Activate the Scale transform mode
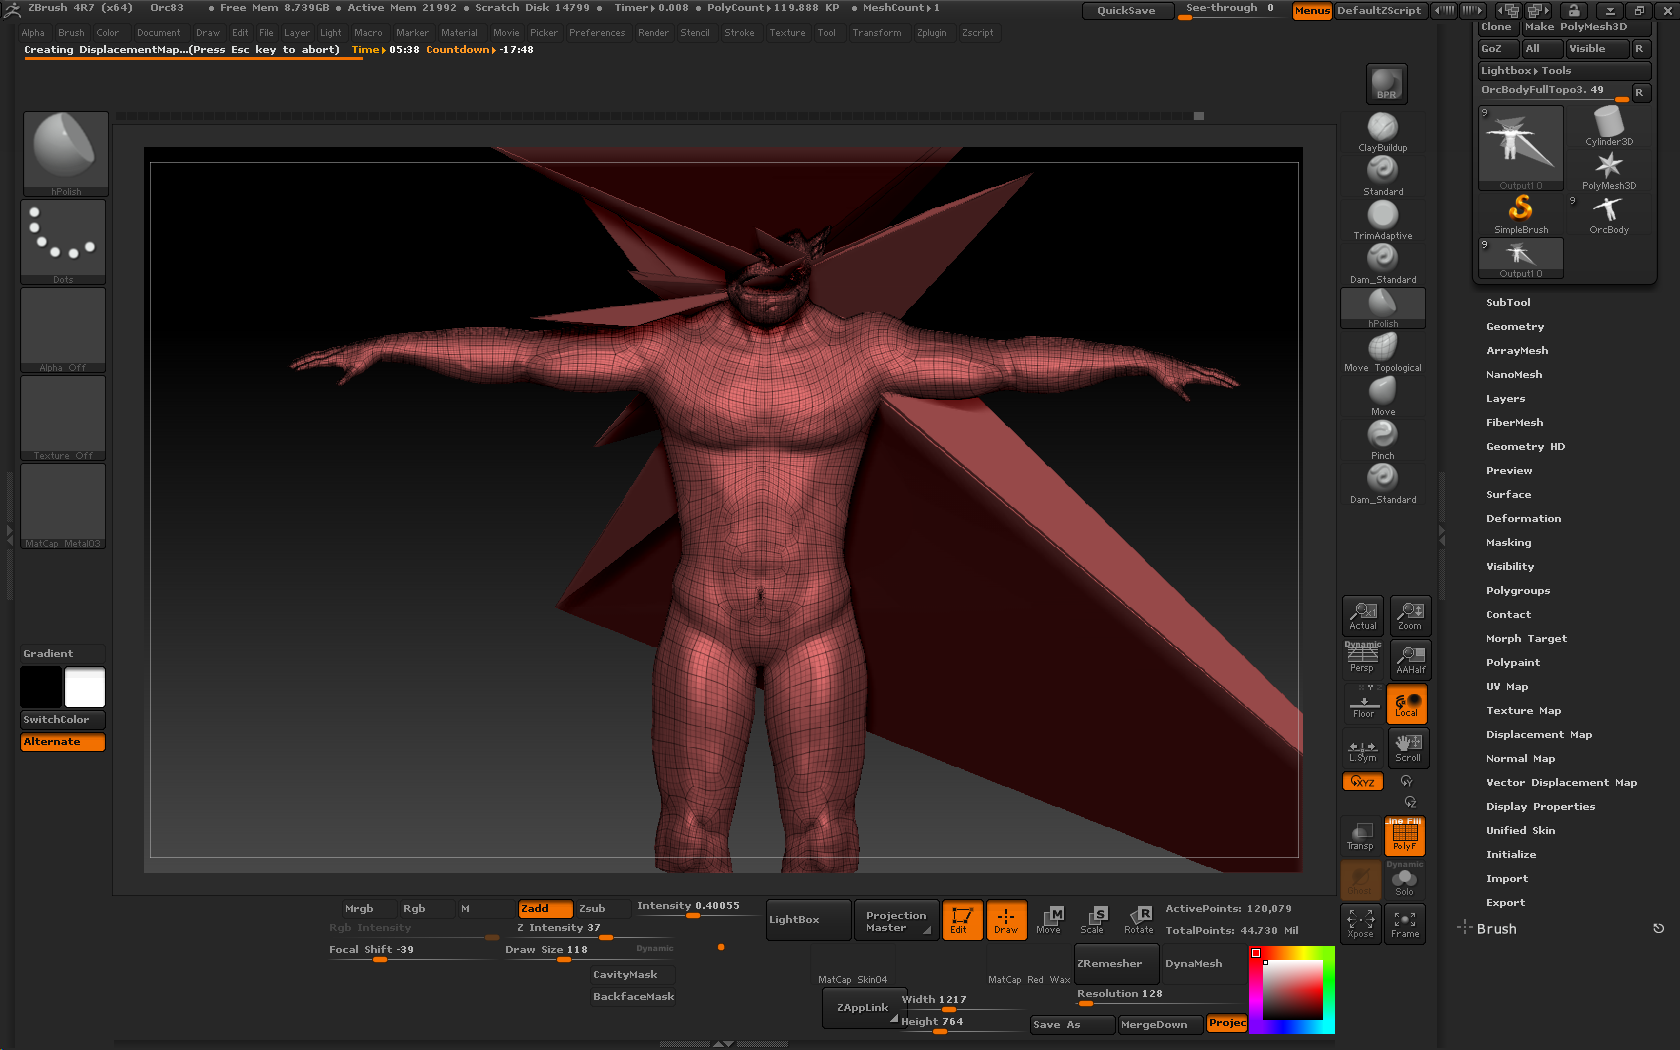Viewport: 1680px width, 1050px height. tap(1093, 920)
